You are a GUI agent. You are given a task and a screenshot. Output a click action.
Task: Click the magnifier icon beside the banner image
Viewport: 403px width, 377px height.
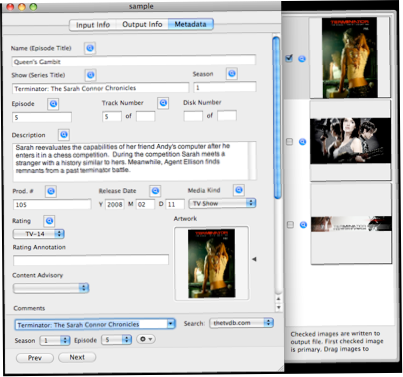coord(303,225)
